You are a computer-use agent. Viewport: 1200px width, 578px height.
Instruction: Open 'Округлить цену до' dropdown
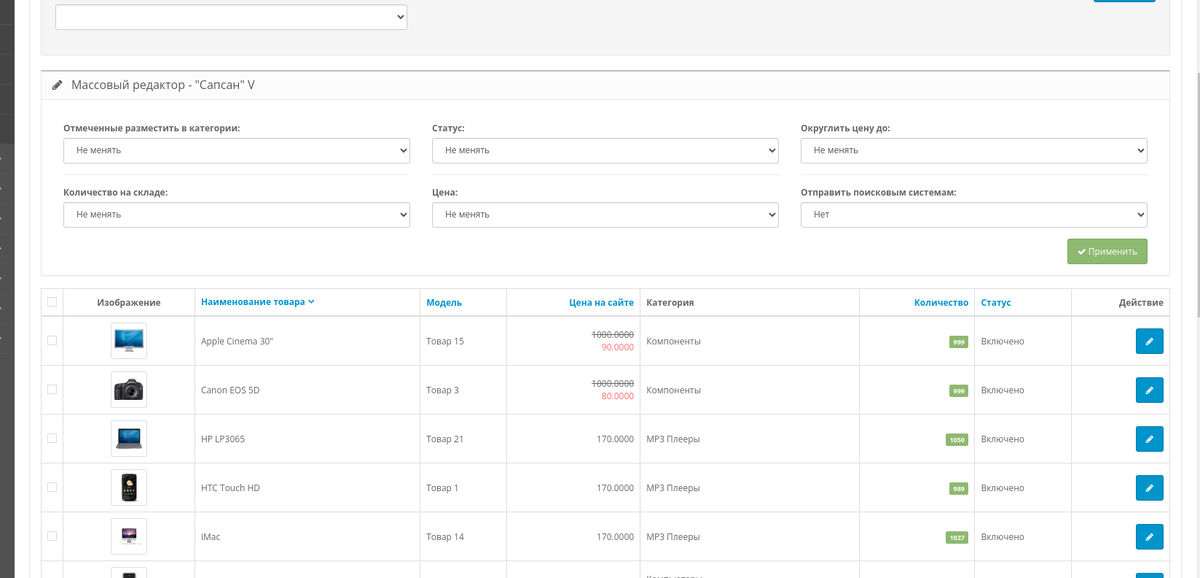[974, 150]
